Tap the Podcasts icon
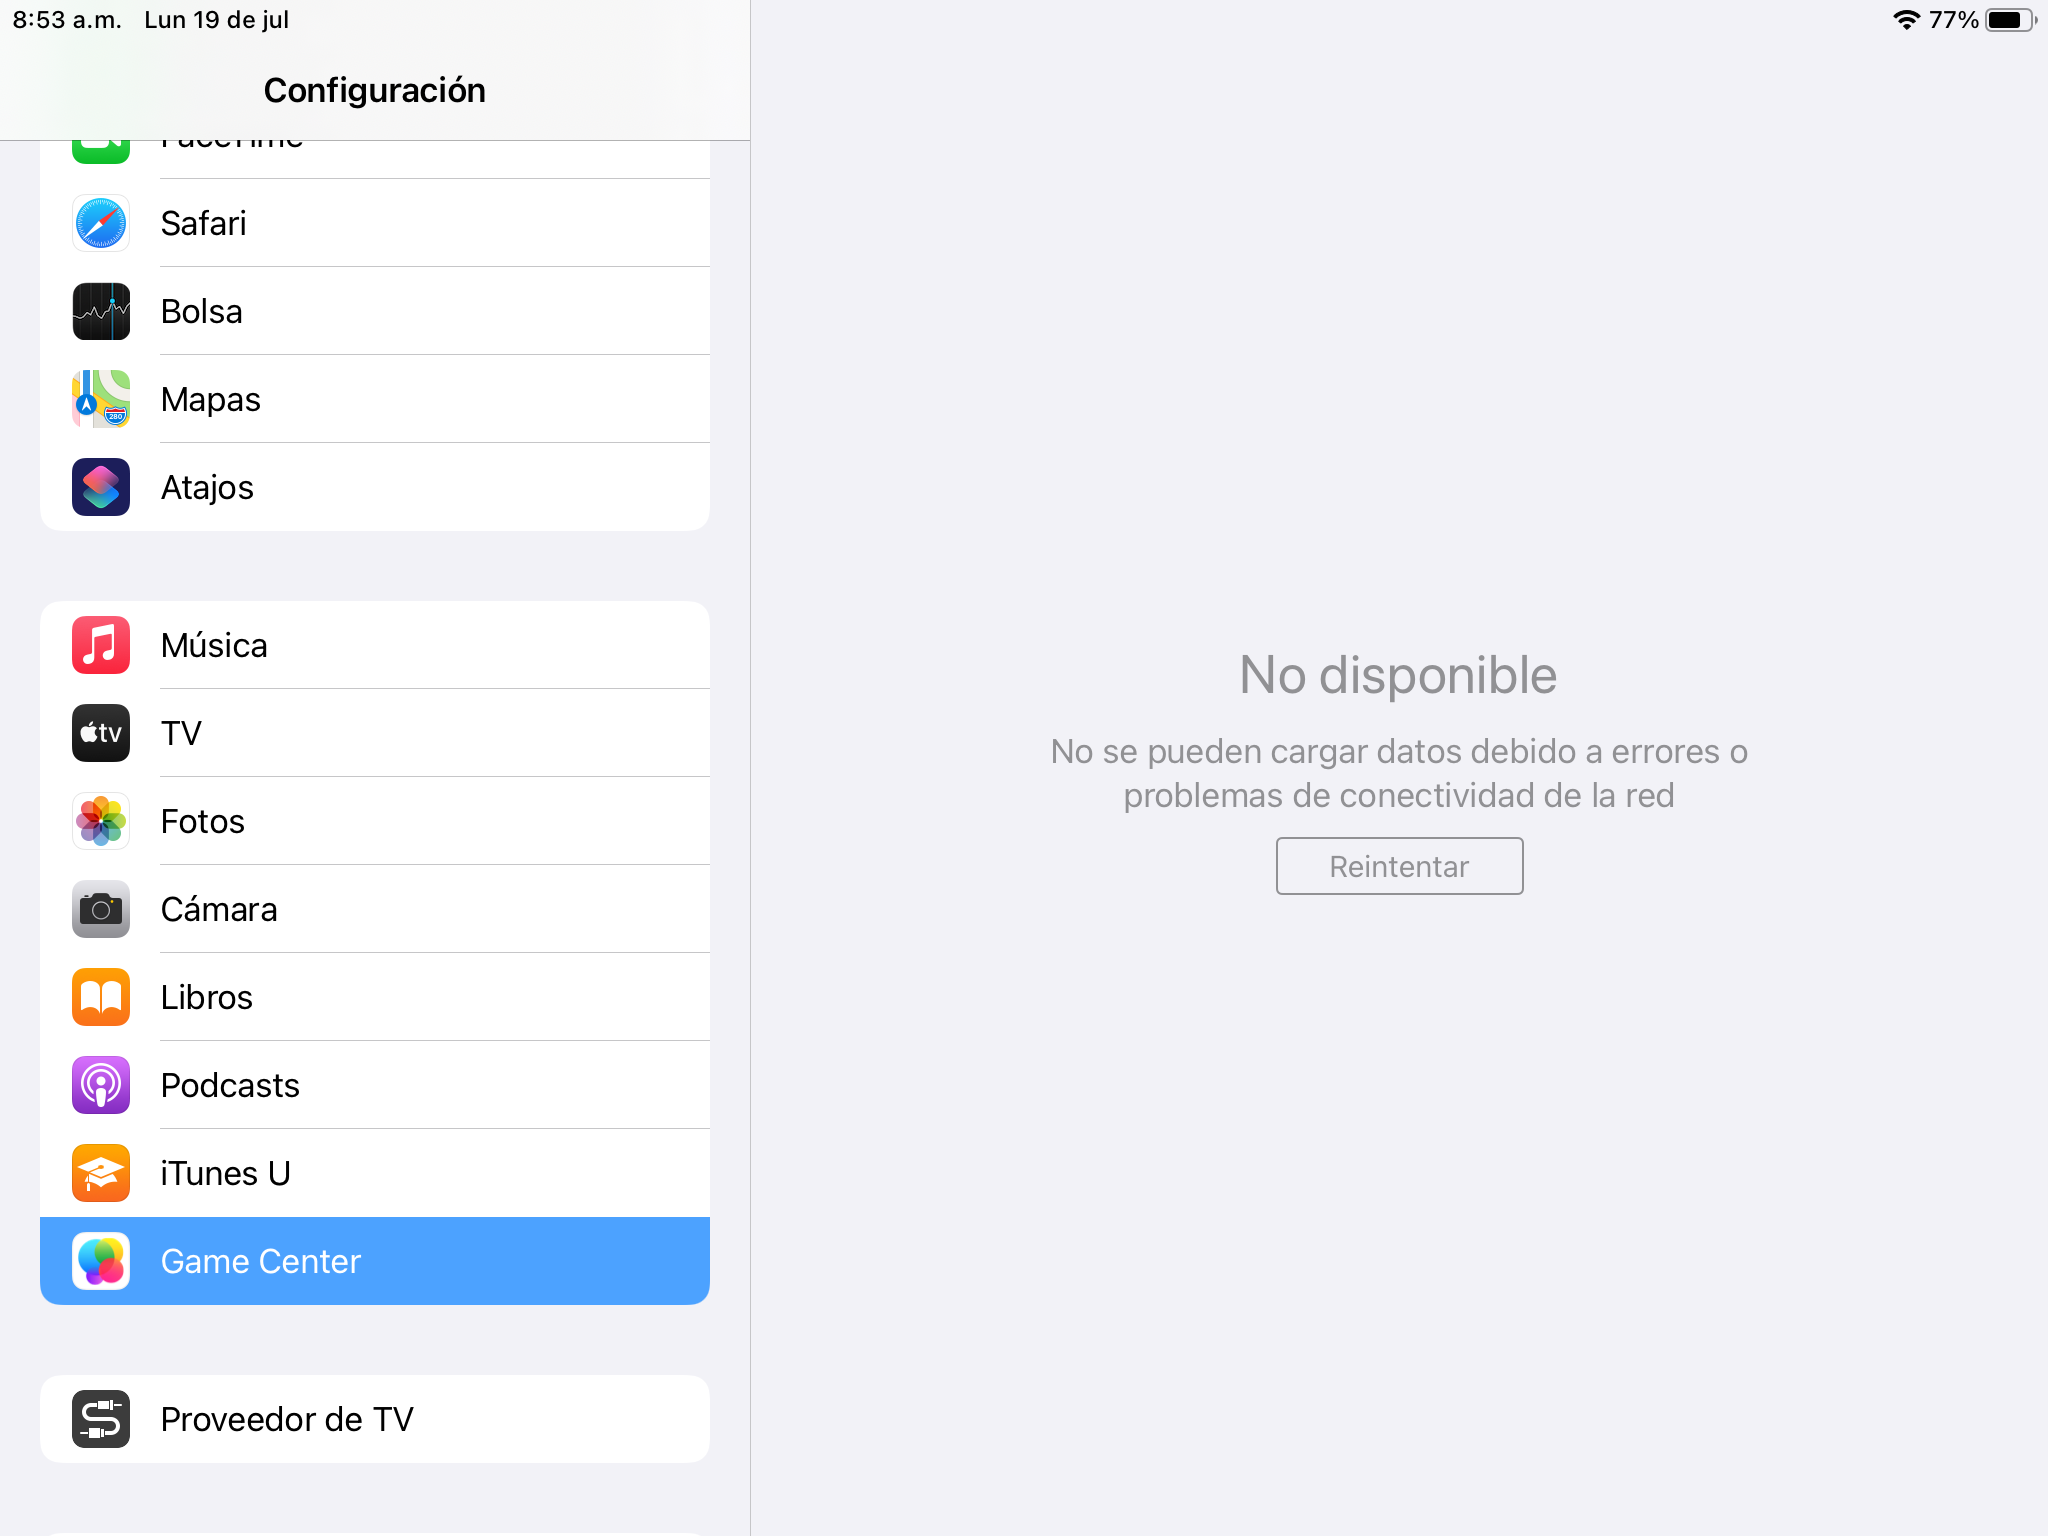Screen dimensions: 2048x1536 [x=101, y=1085]
